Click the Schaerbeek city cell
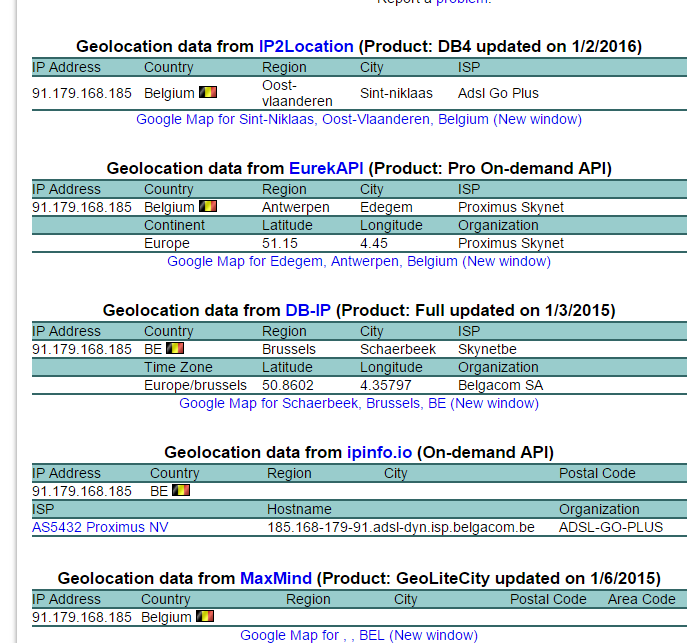Screen dimensions: 700x643 coord(398,349)
